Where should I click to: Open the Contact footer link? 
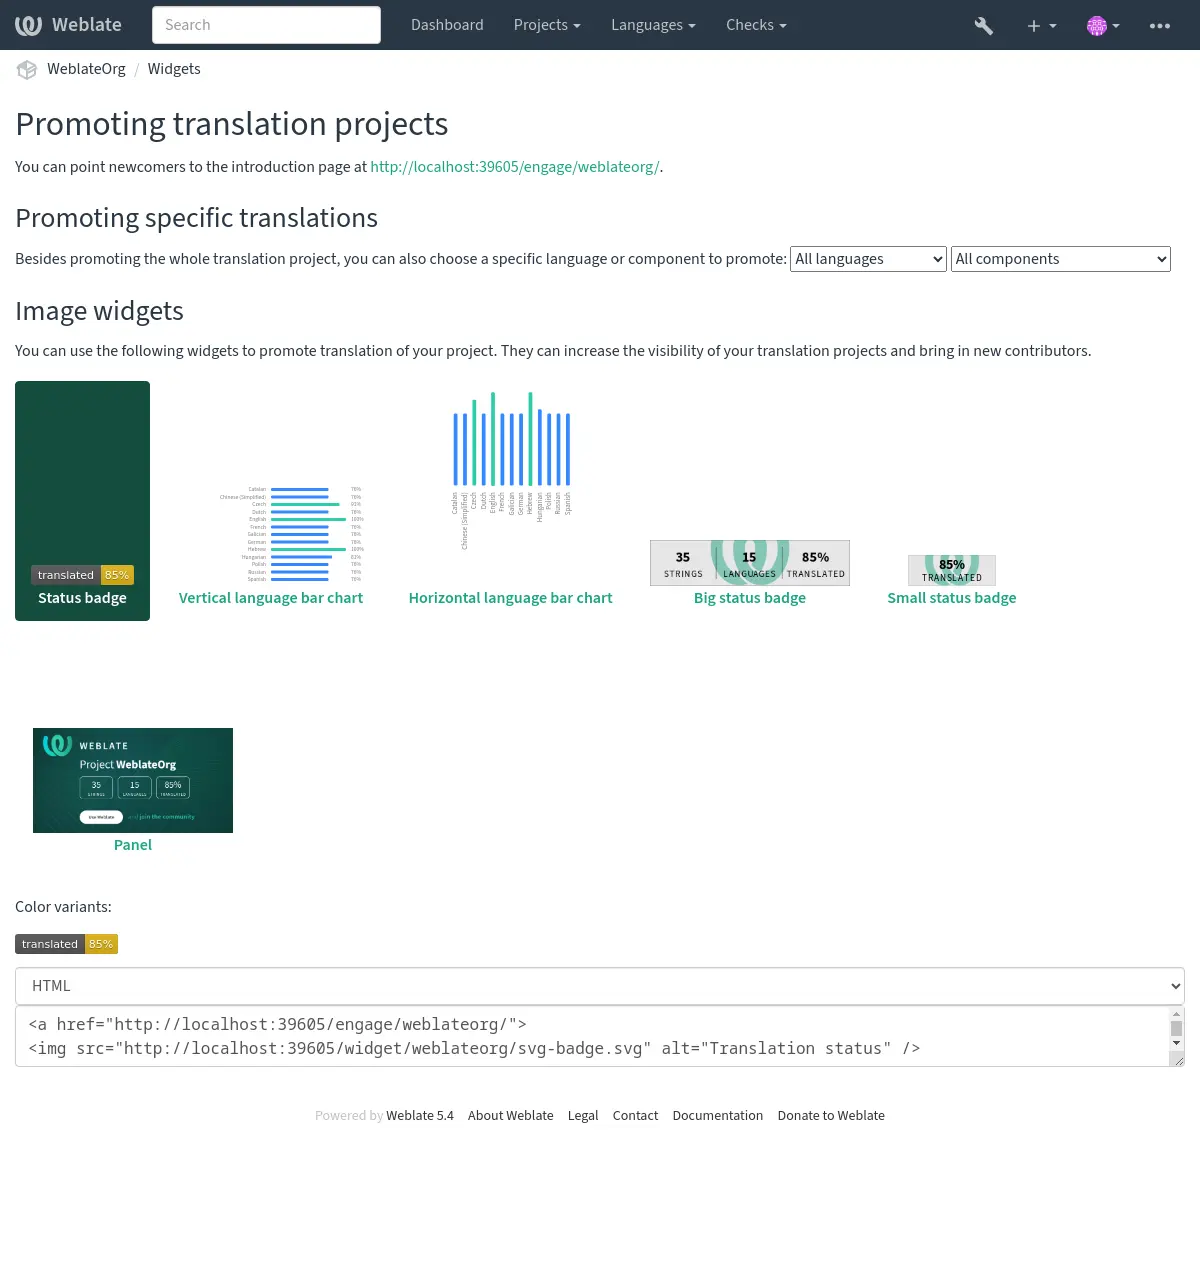[635, 1116]
